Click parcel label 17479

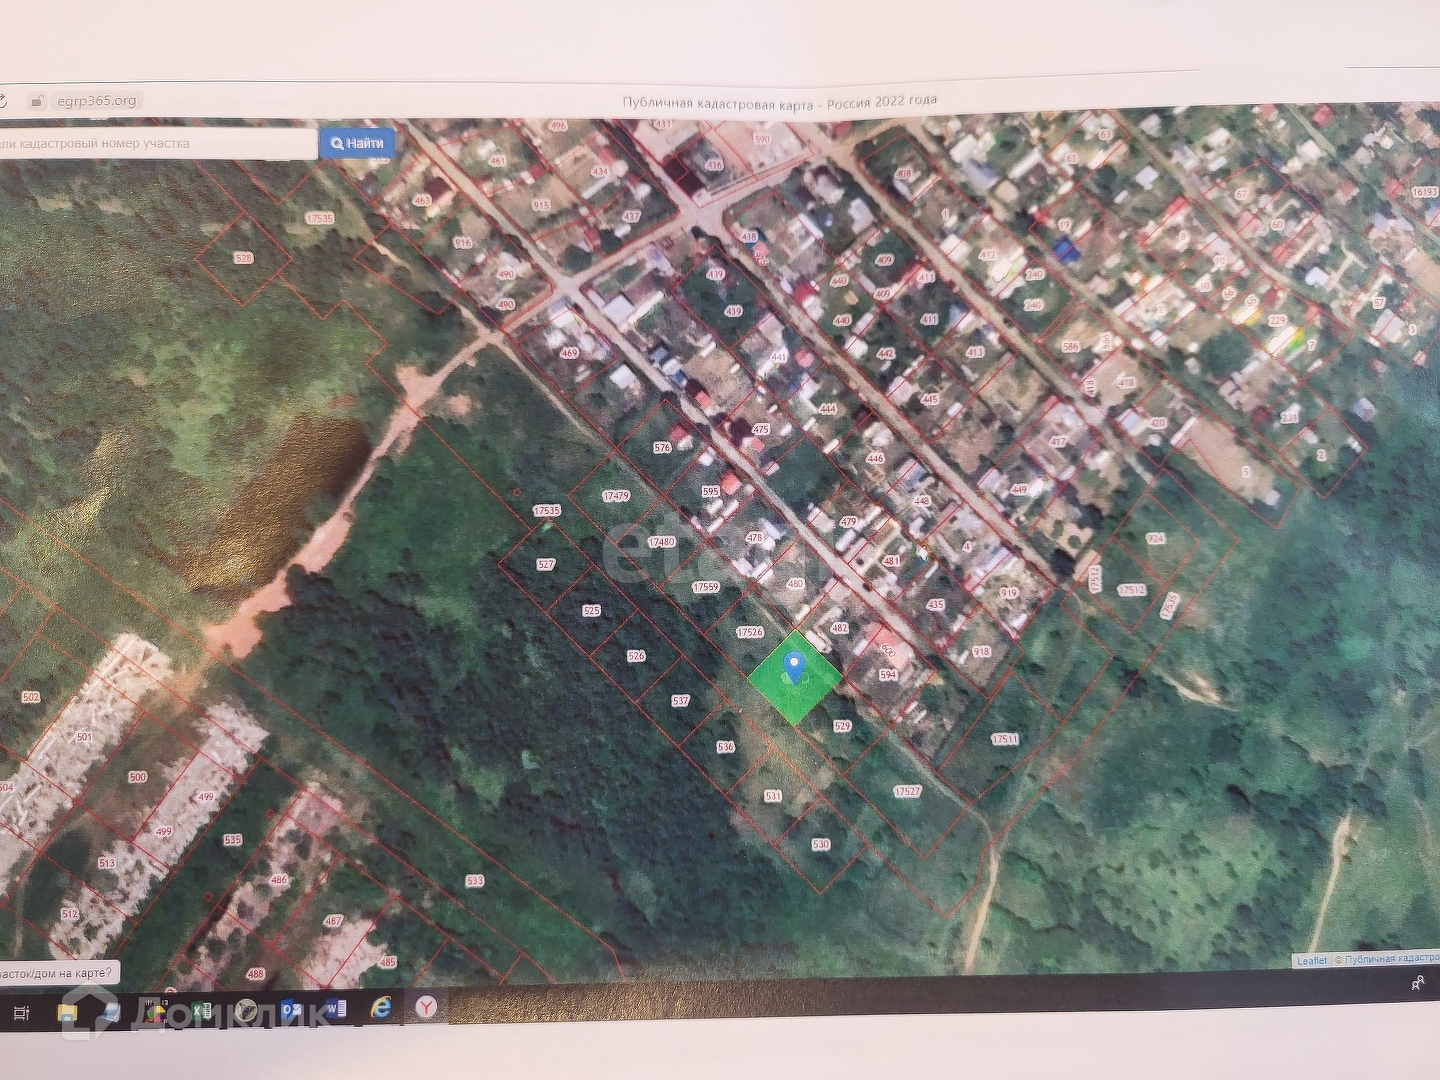click(x=616, y=496)
